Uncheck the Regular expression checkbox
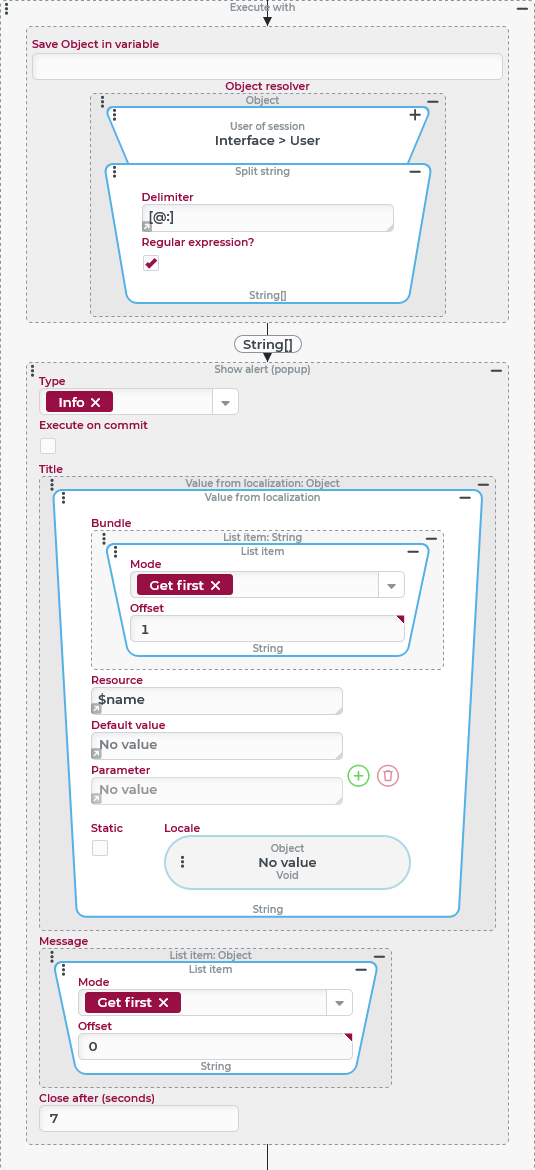535x1170 pixels. 151,263
